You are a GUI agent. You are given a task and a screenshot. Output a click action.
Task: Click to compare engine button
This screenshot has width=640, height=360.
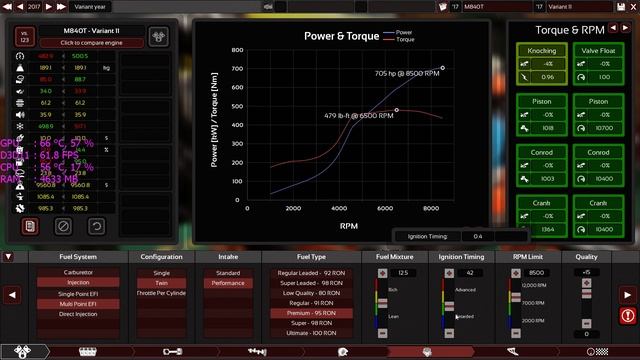click(x=91, y=42)
